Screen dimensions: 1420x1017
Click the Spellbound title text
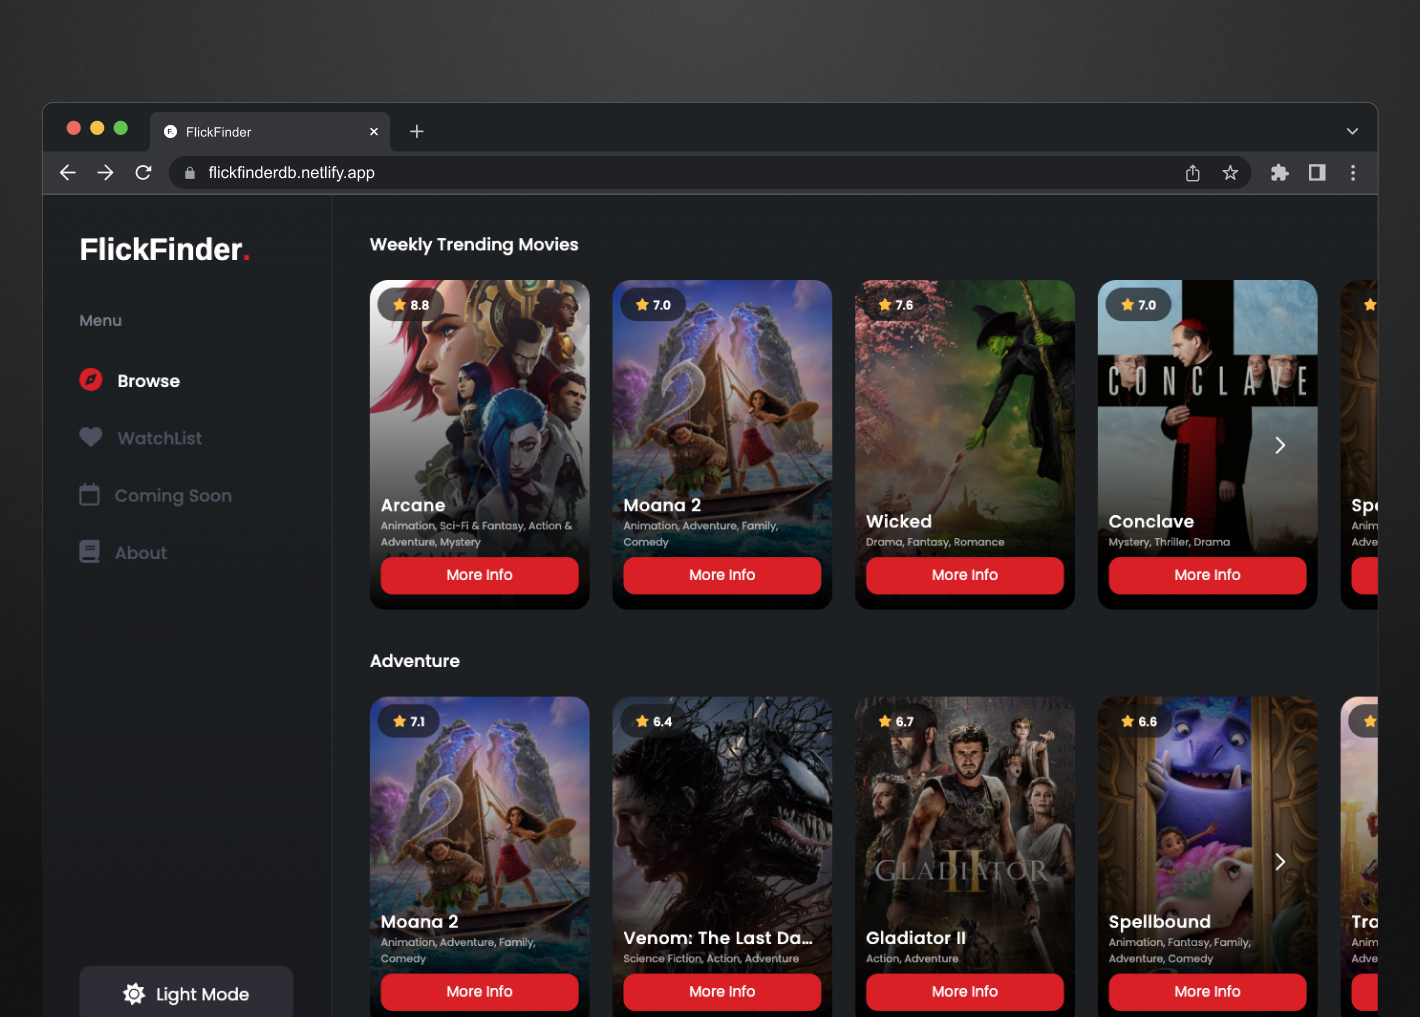coord(1160,922)
